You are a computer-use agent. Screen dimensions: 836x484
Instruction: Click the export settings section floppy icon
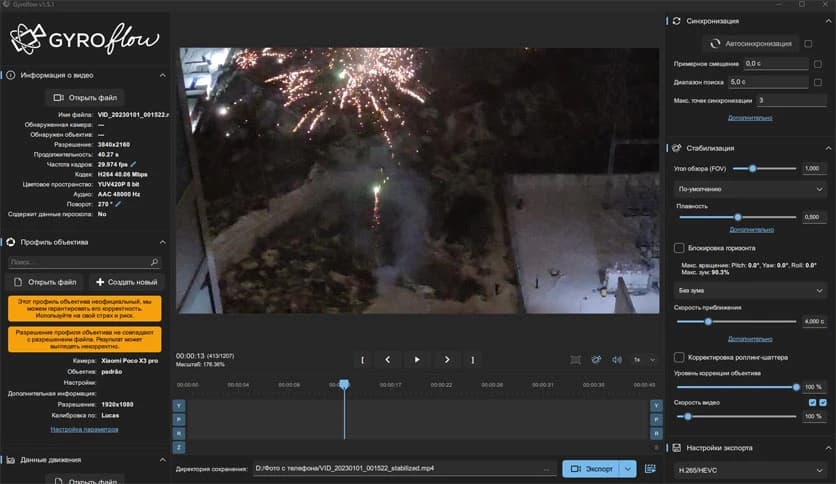677,448
